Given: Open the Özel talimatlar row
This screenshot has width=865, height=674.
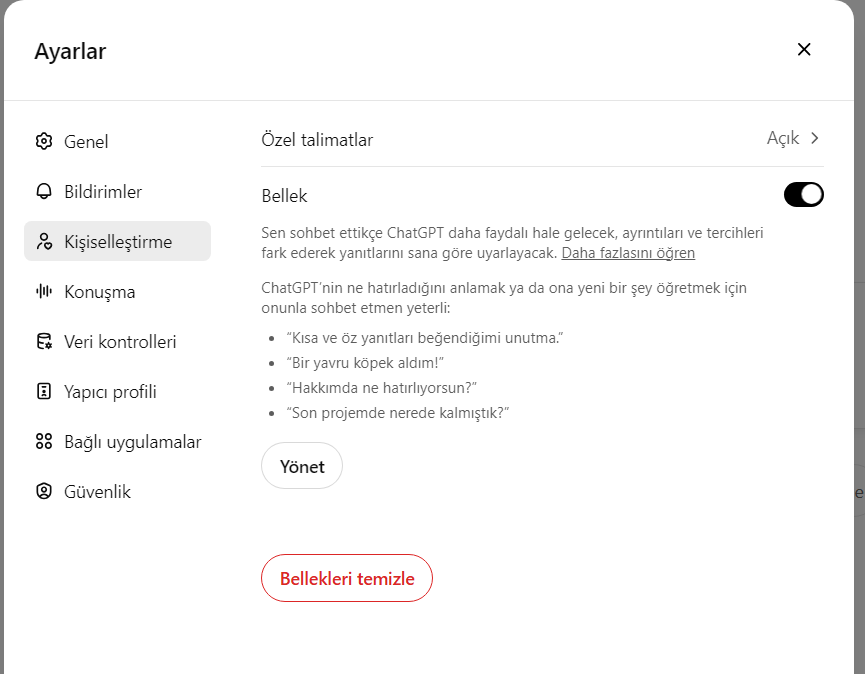Looking at the screenshot, I should pos(542,139).
